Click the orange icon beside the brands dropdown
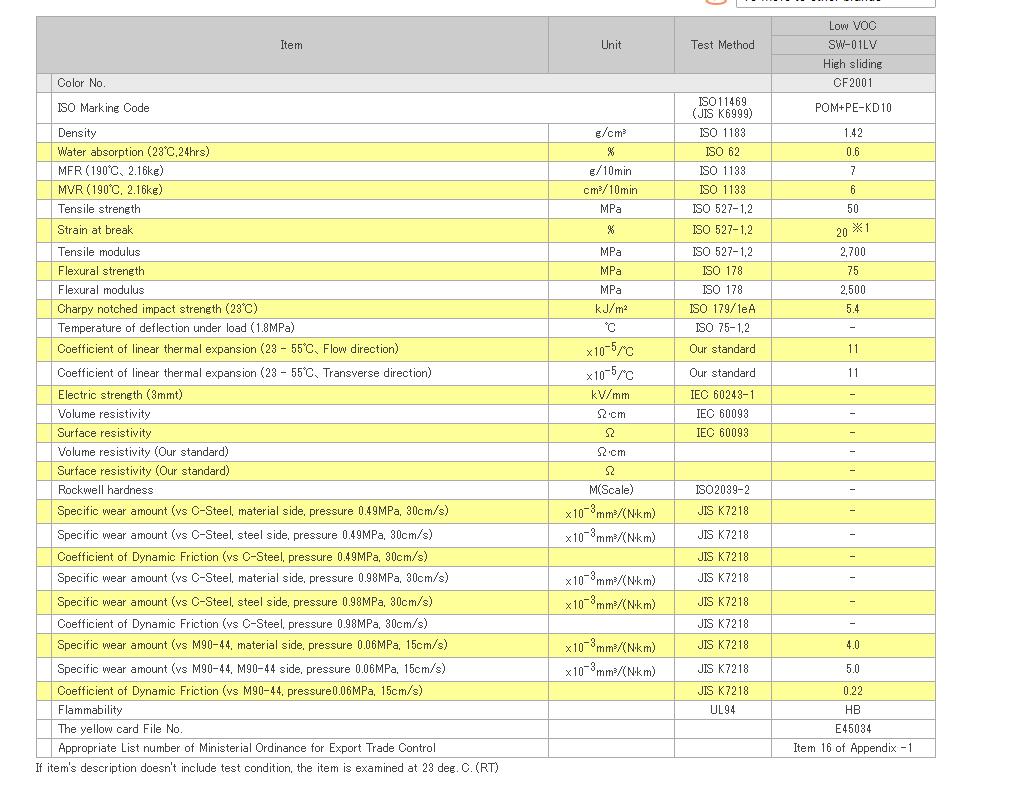Viewport: 1016px width, 789px height. click(x=715, y=2)
